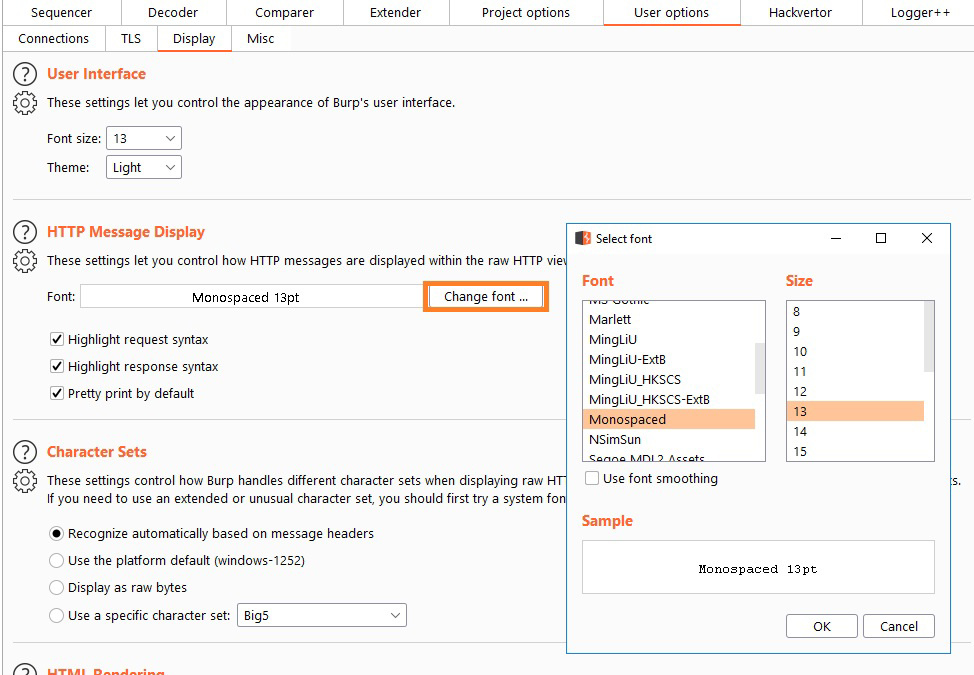Maximize the Select font dialog
Screen dimensions: 974x675
tap(881, 238)
